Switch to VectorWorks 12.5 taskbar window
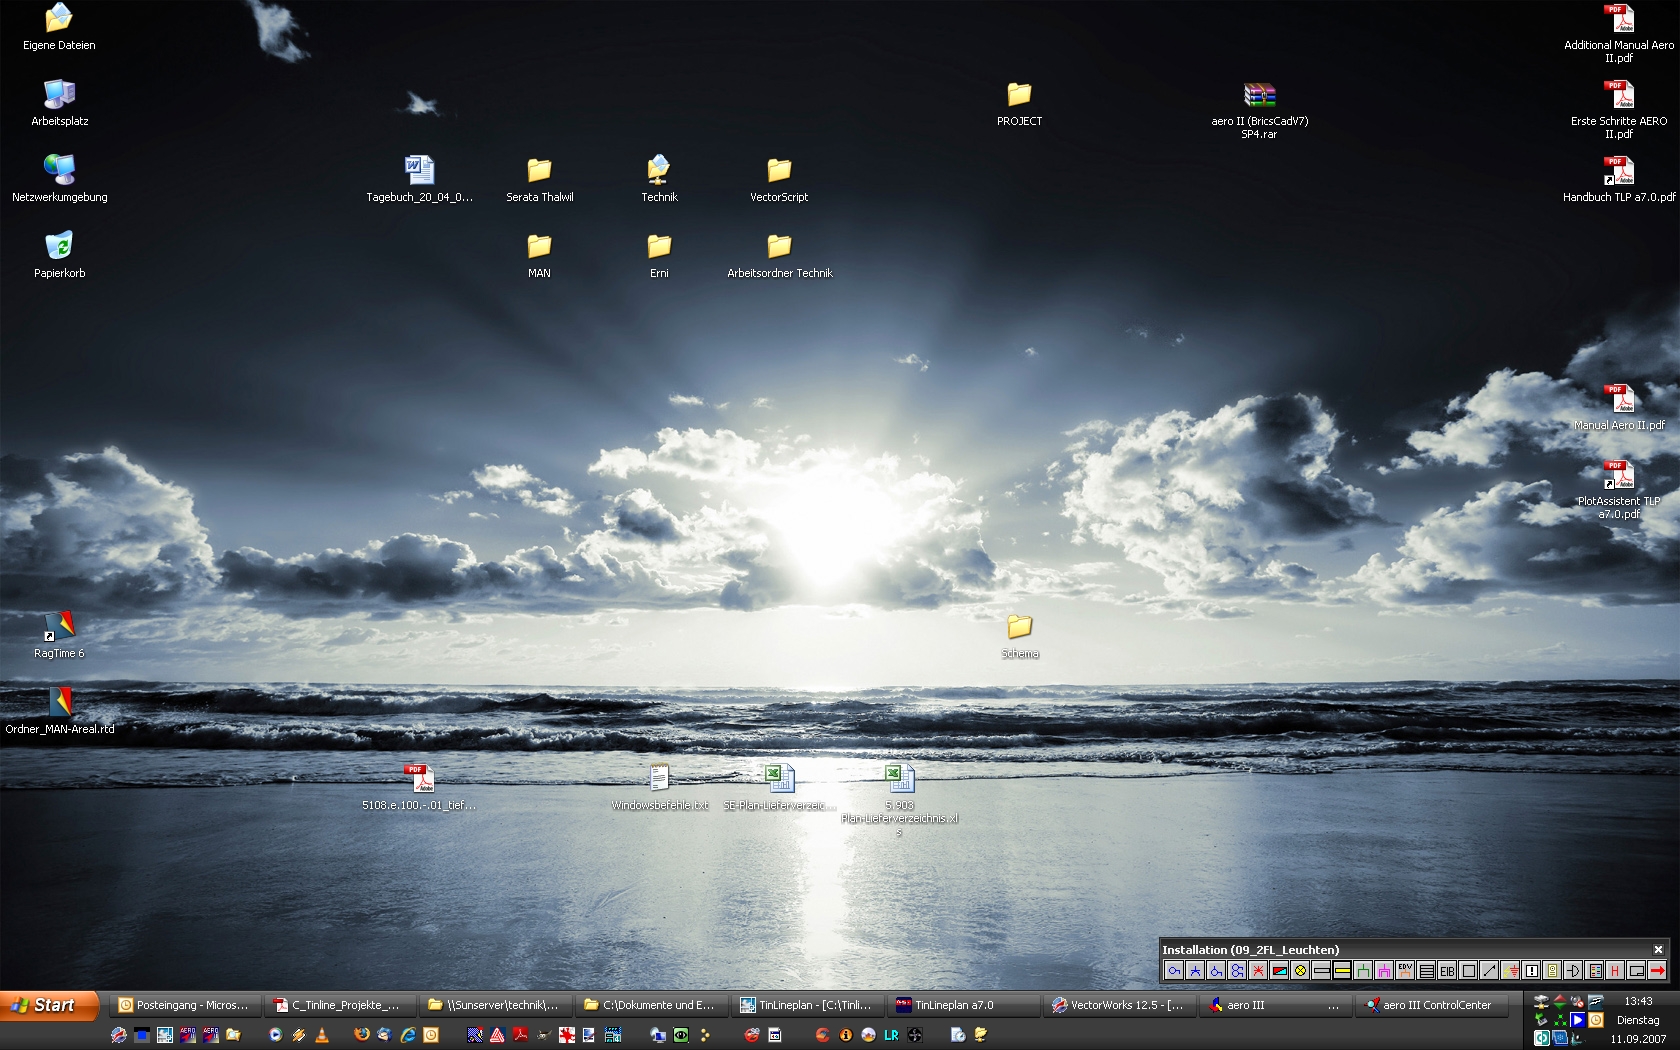Viewport: 1680px width, 1050px height. 1117,1005
